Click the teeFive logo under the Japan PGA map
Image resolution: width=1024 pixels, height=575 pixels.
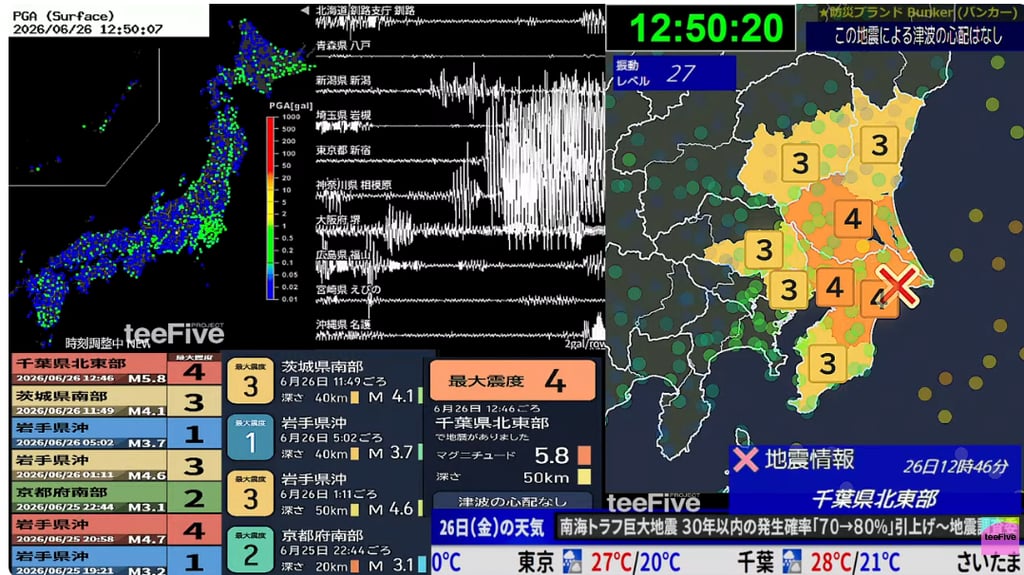[x=174, y=334]
